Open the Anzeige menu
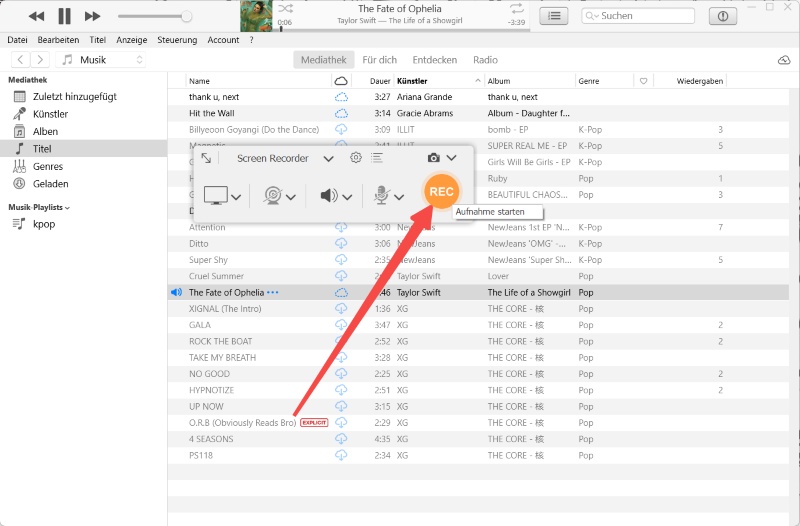Screen dimensions: 800x526 (x=132, y=40)
